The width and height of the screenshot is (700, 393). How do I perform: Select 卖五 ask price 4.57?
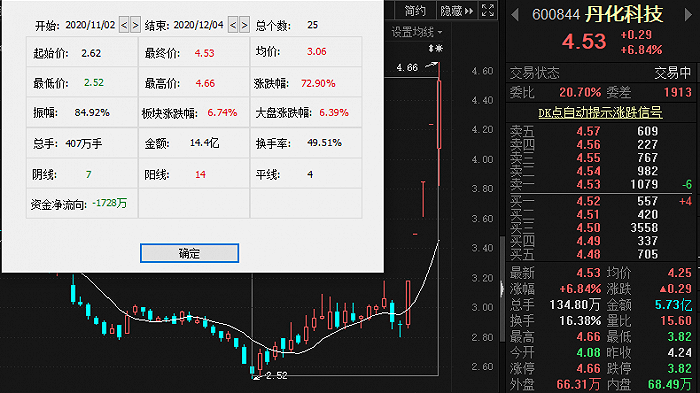point(588,131)
